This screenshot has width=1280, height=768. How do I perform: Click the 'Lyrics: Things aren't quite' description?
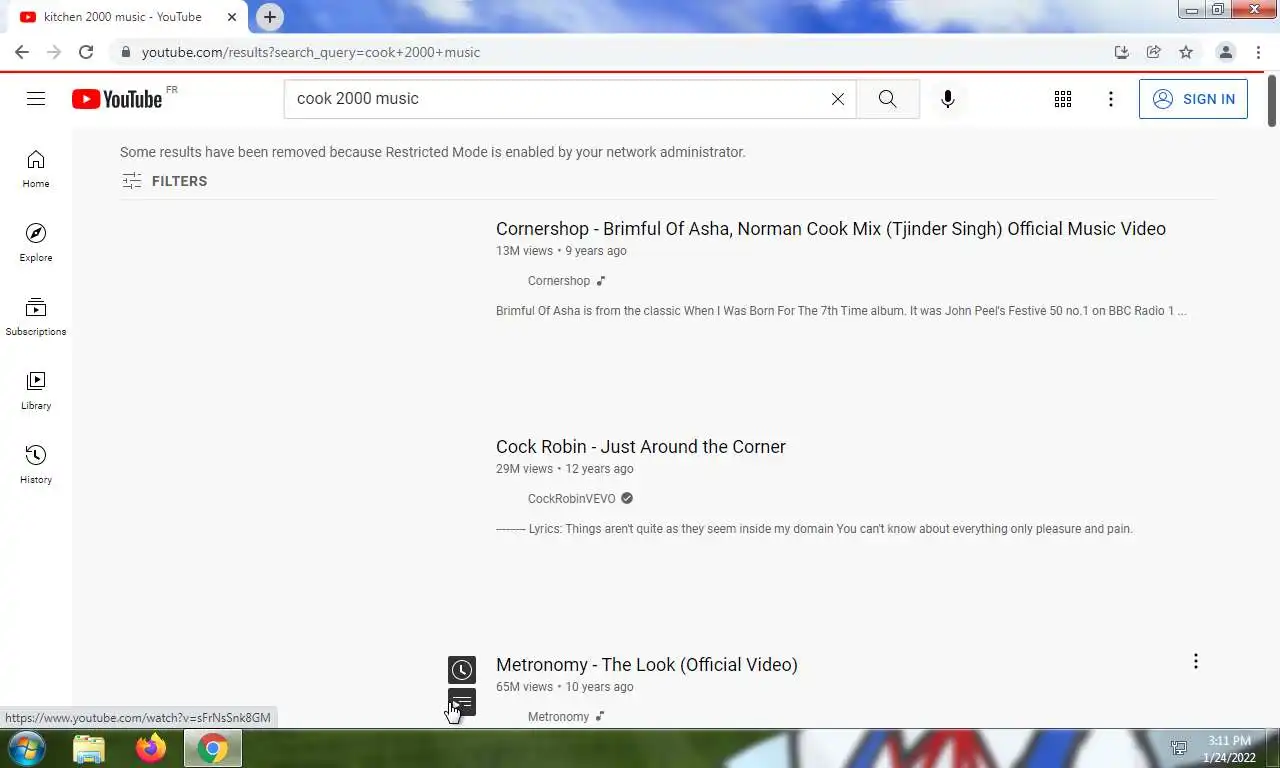[x=814, y=529]
